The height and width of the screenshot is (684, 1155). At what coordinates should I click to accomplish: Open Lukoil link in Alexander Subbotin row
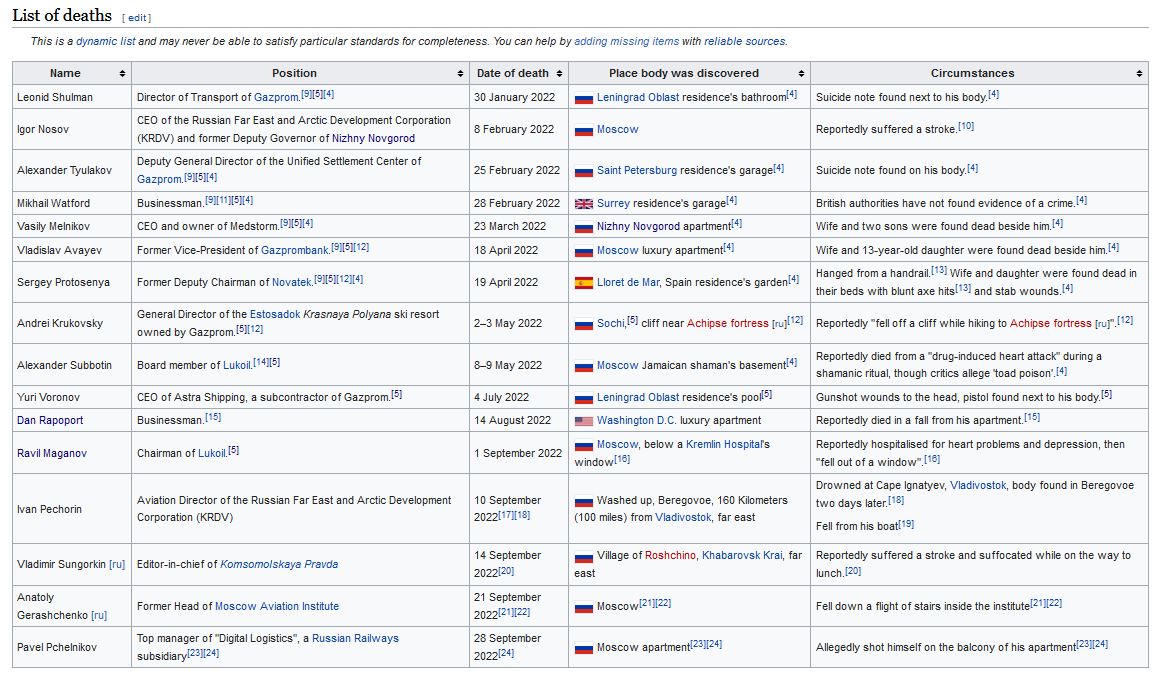(x=236, y=365)
